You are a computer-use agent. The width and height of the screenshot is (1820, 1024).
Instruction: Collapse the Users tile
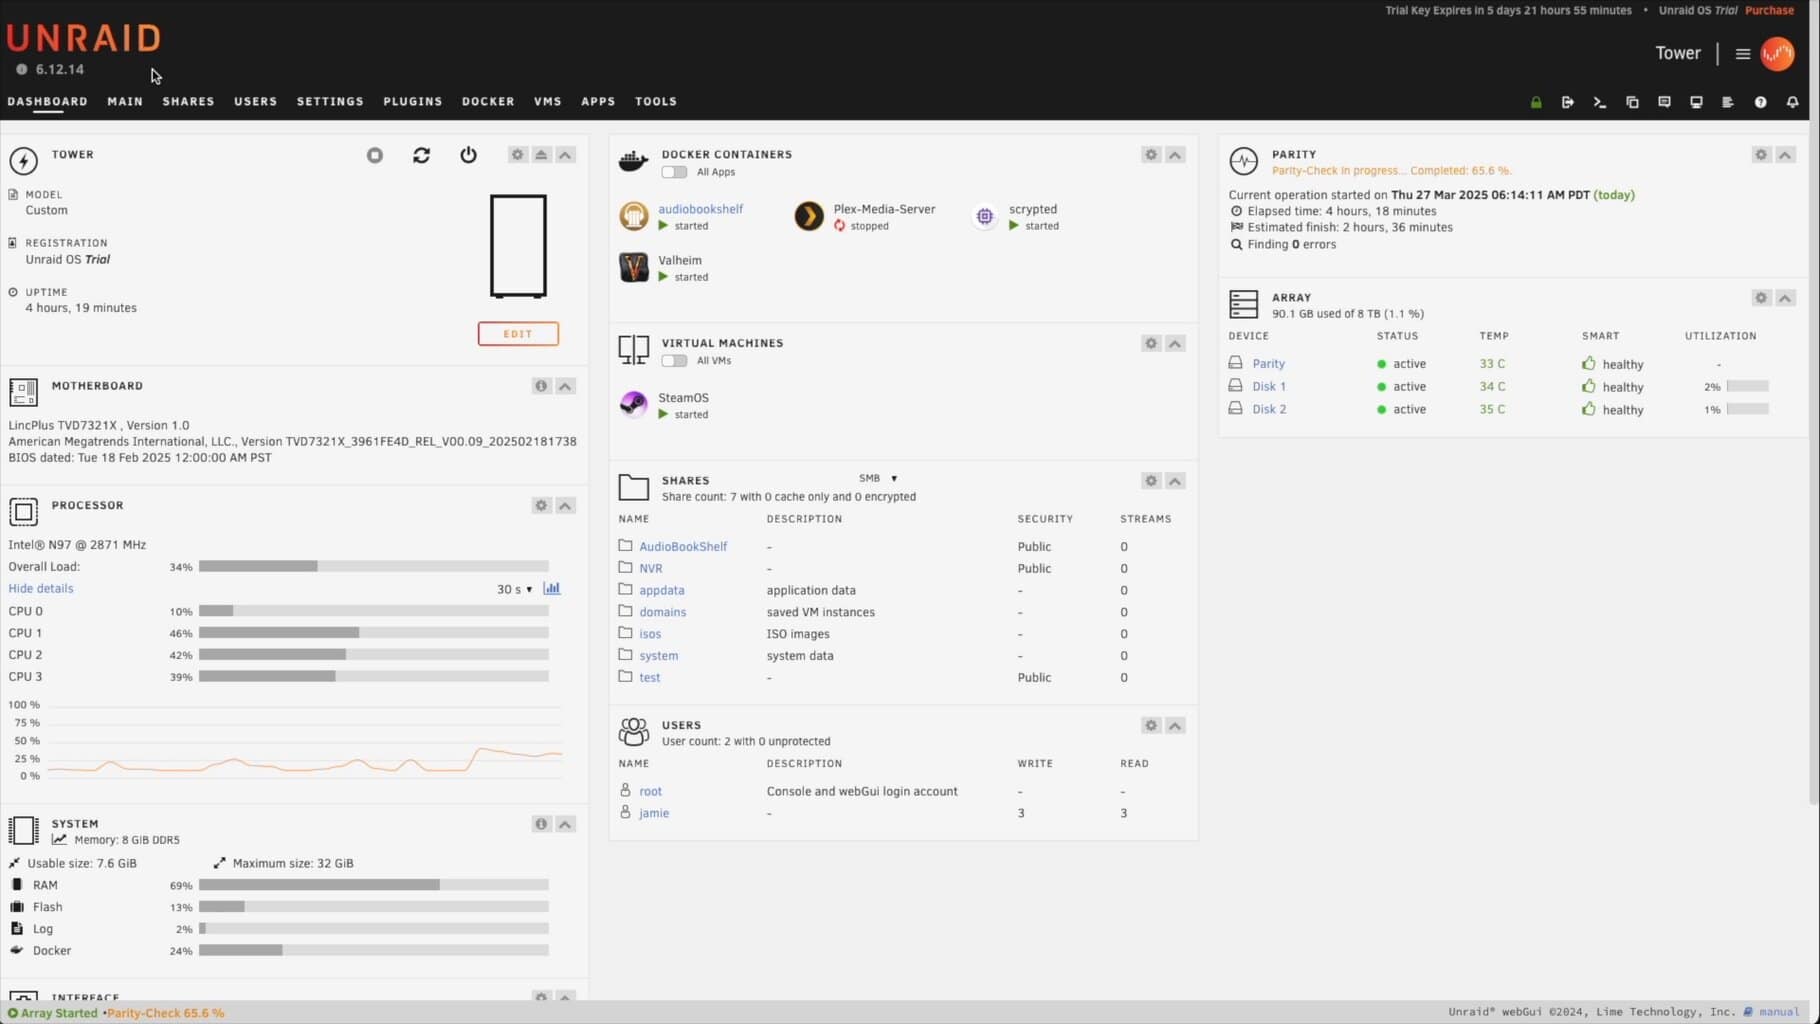coord(1175,726)
